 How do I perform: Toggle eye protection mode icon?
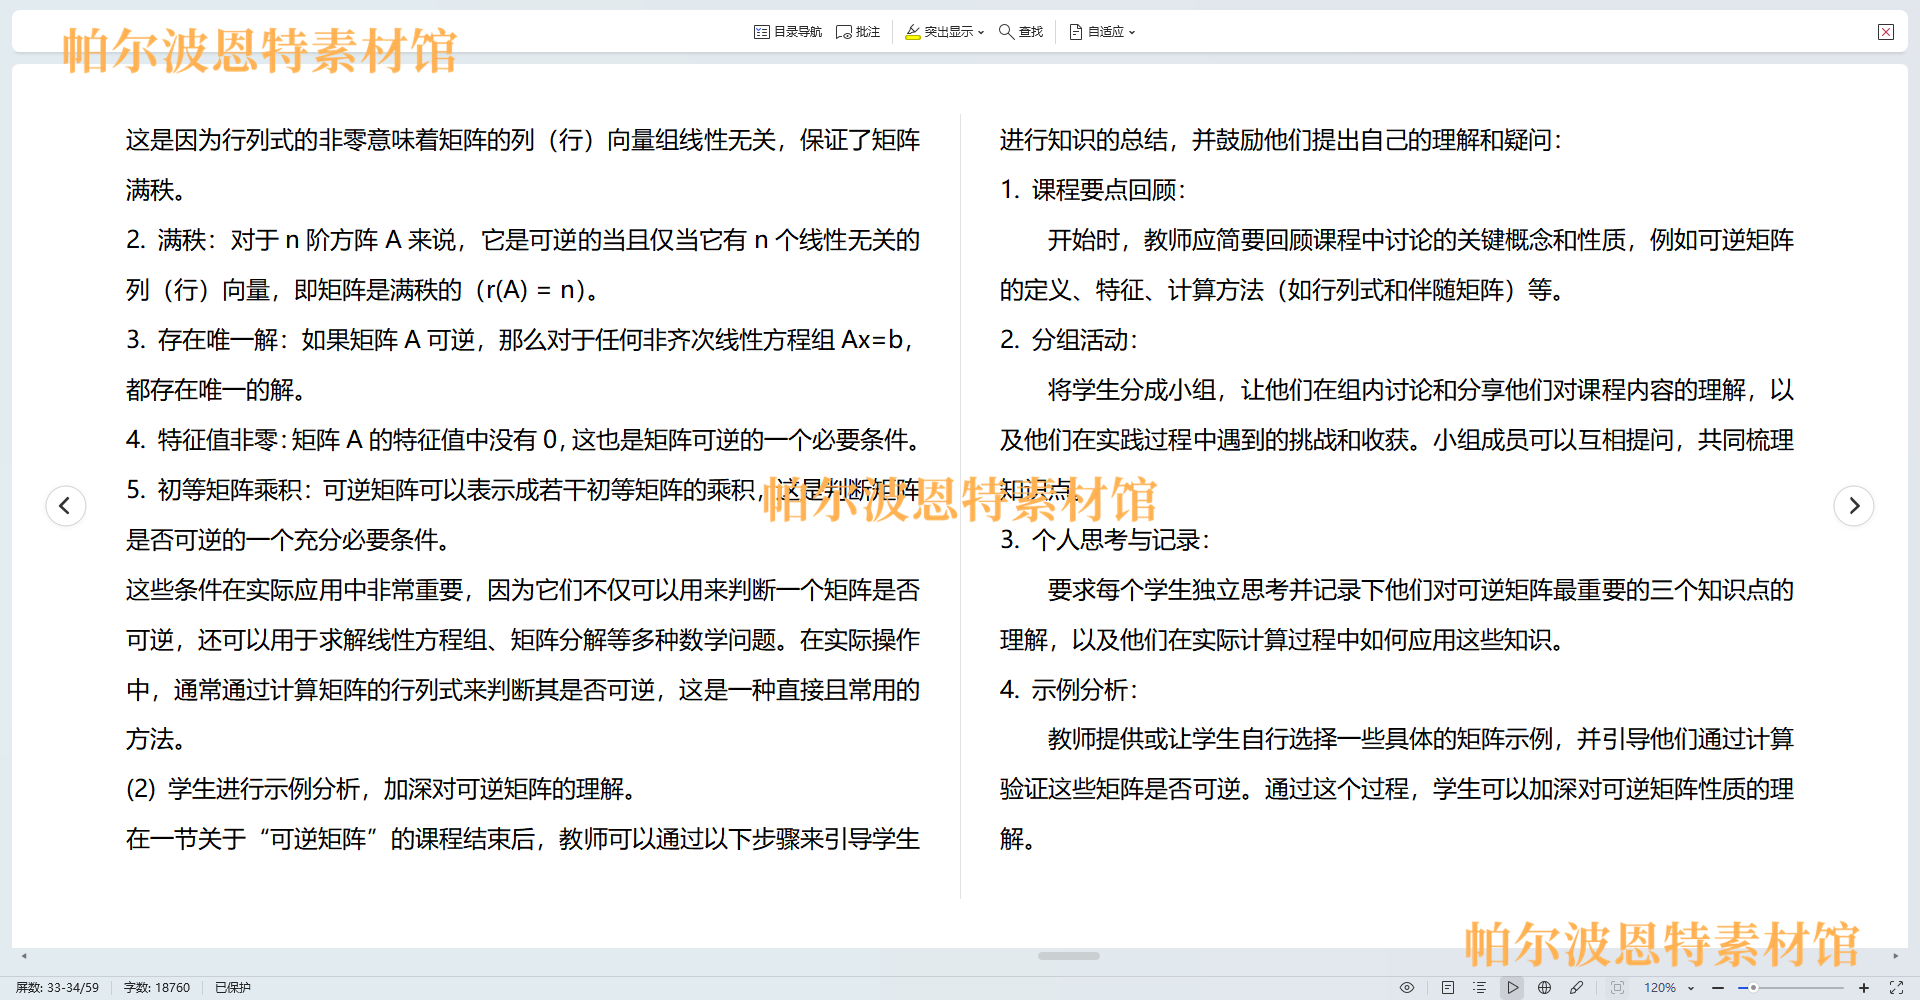[1407, 987]
